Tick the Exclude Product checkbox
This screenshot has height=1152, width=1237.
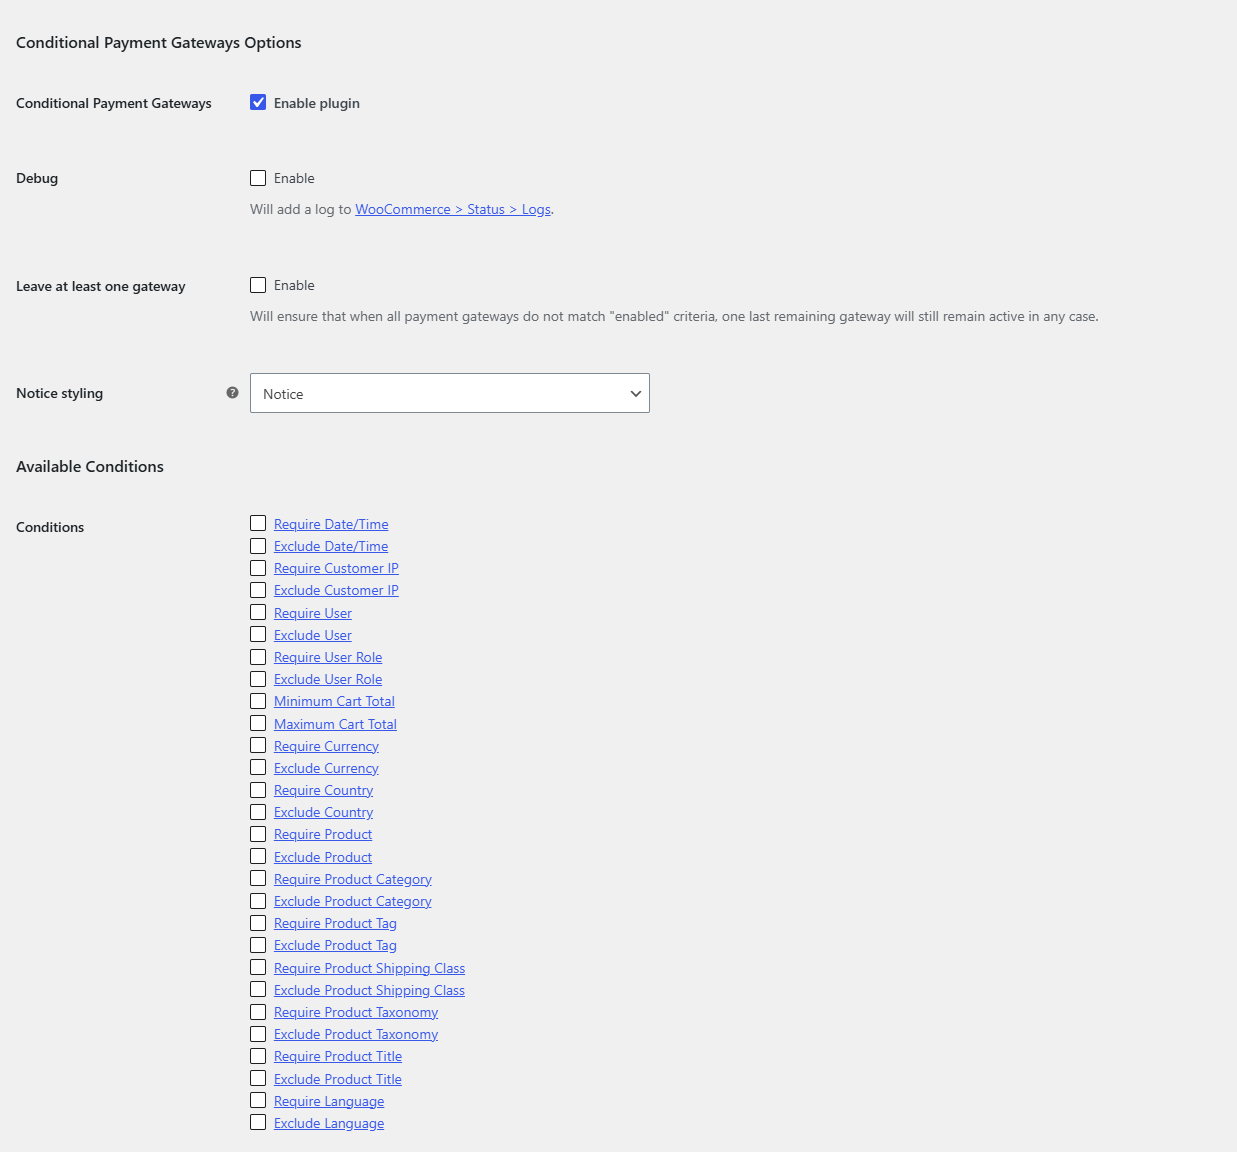point(258,856)
